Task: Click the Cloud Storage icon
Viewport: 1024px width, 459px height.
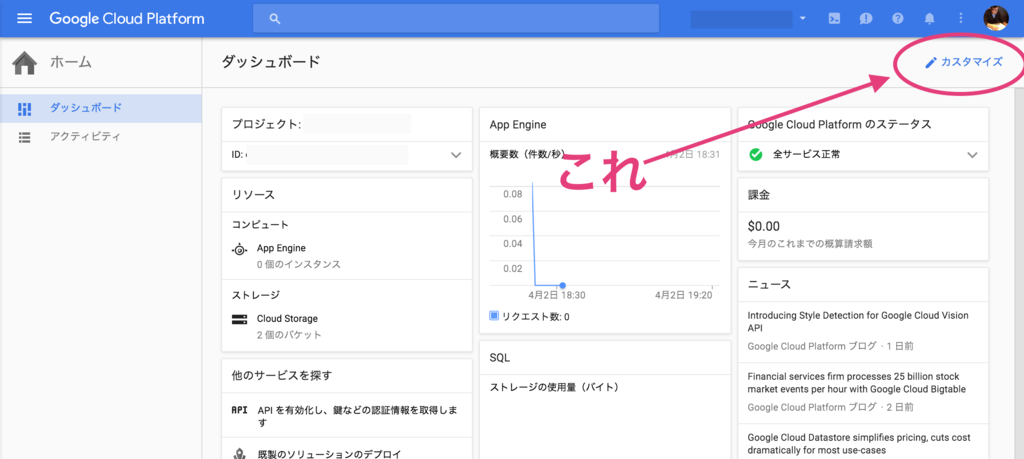Action: pos(240,319)
